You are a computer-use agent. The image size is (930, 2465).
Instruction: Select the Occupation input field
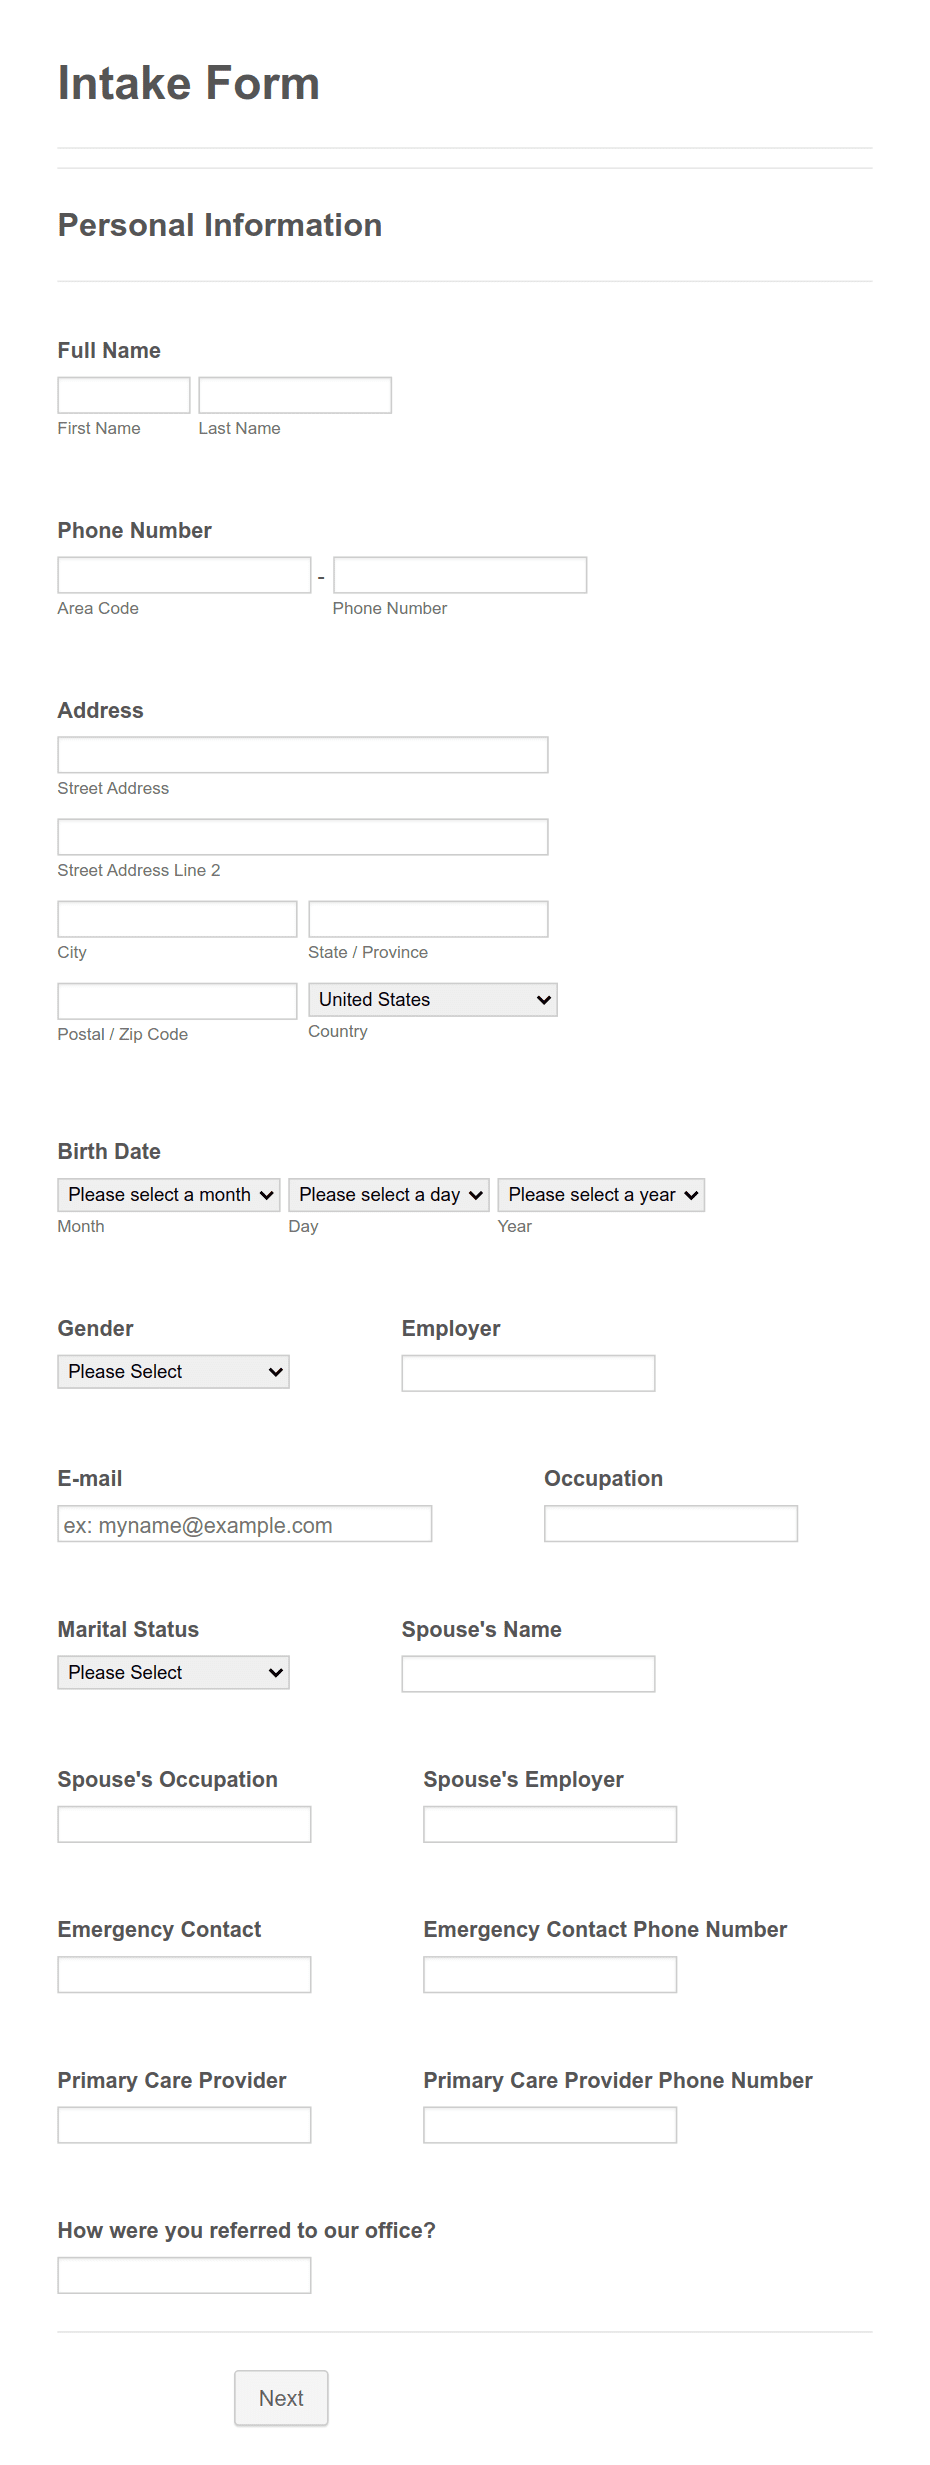click(670, 1522)
